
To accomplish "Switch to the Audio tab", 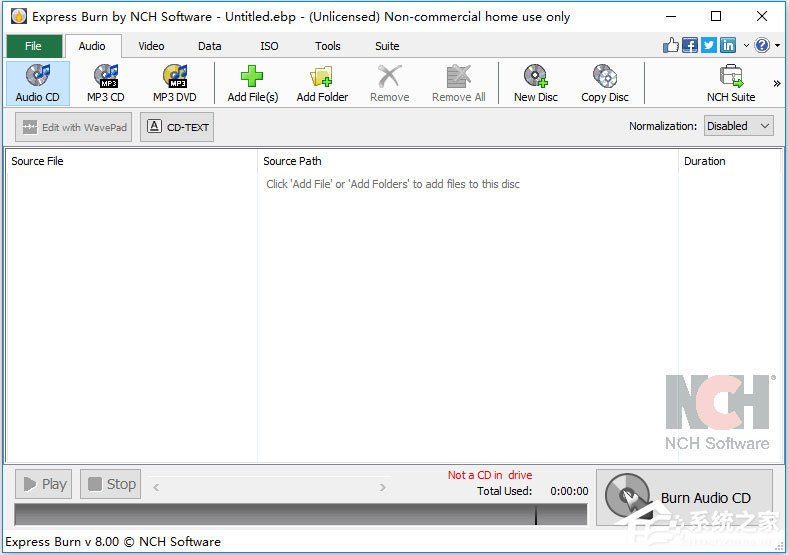I will point(92,46).
